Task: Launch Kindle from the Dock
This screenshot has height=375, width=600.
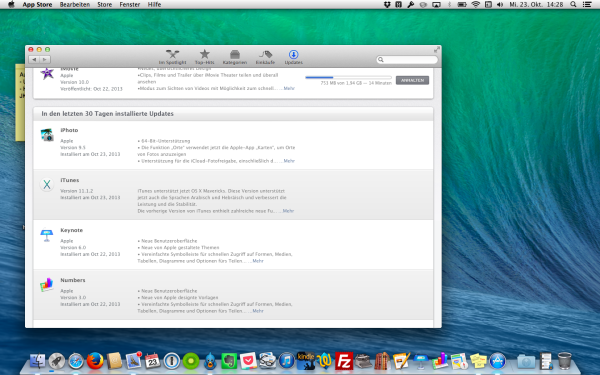Action: pos(305,361)
